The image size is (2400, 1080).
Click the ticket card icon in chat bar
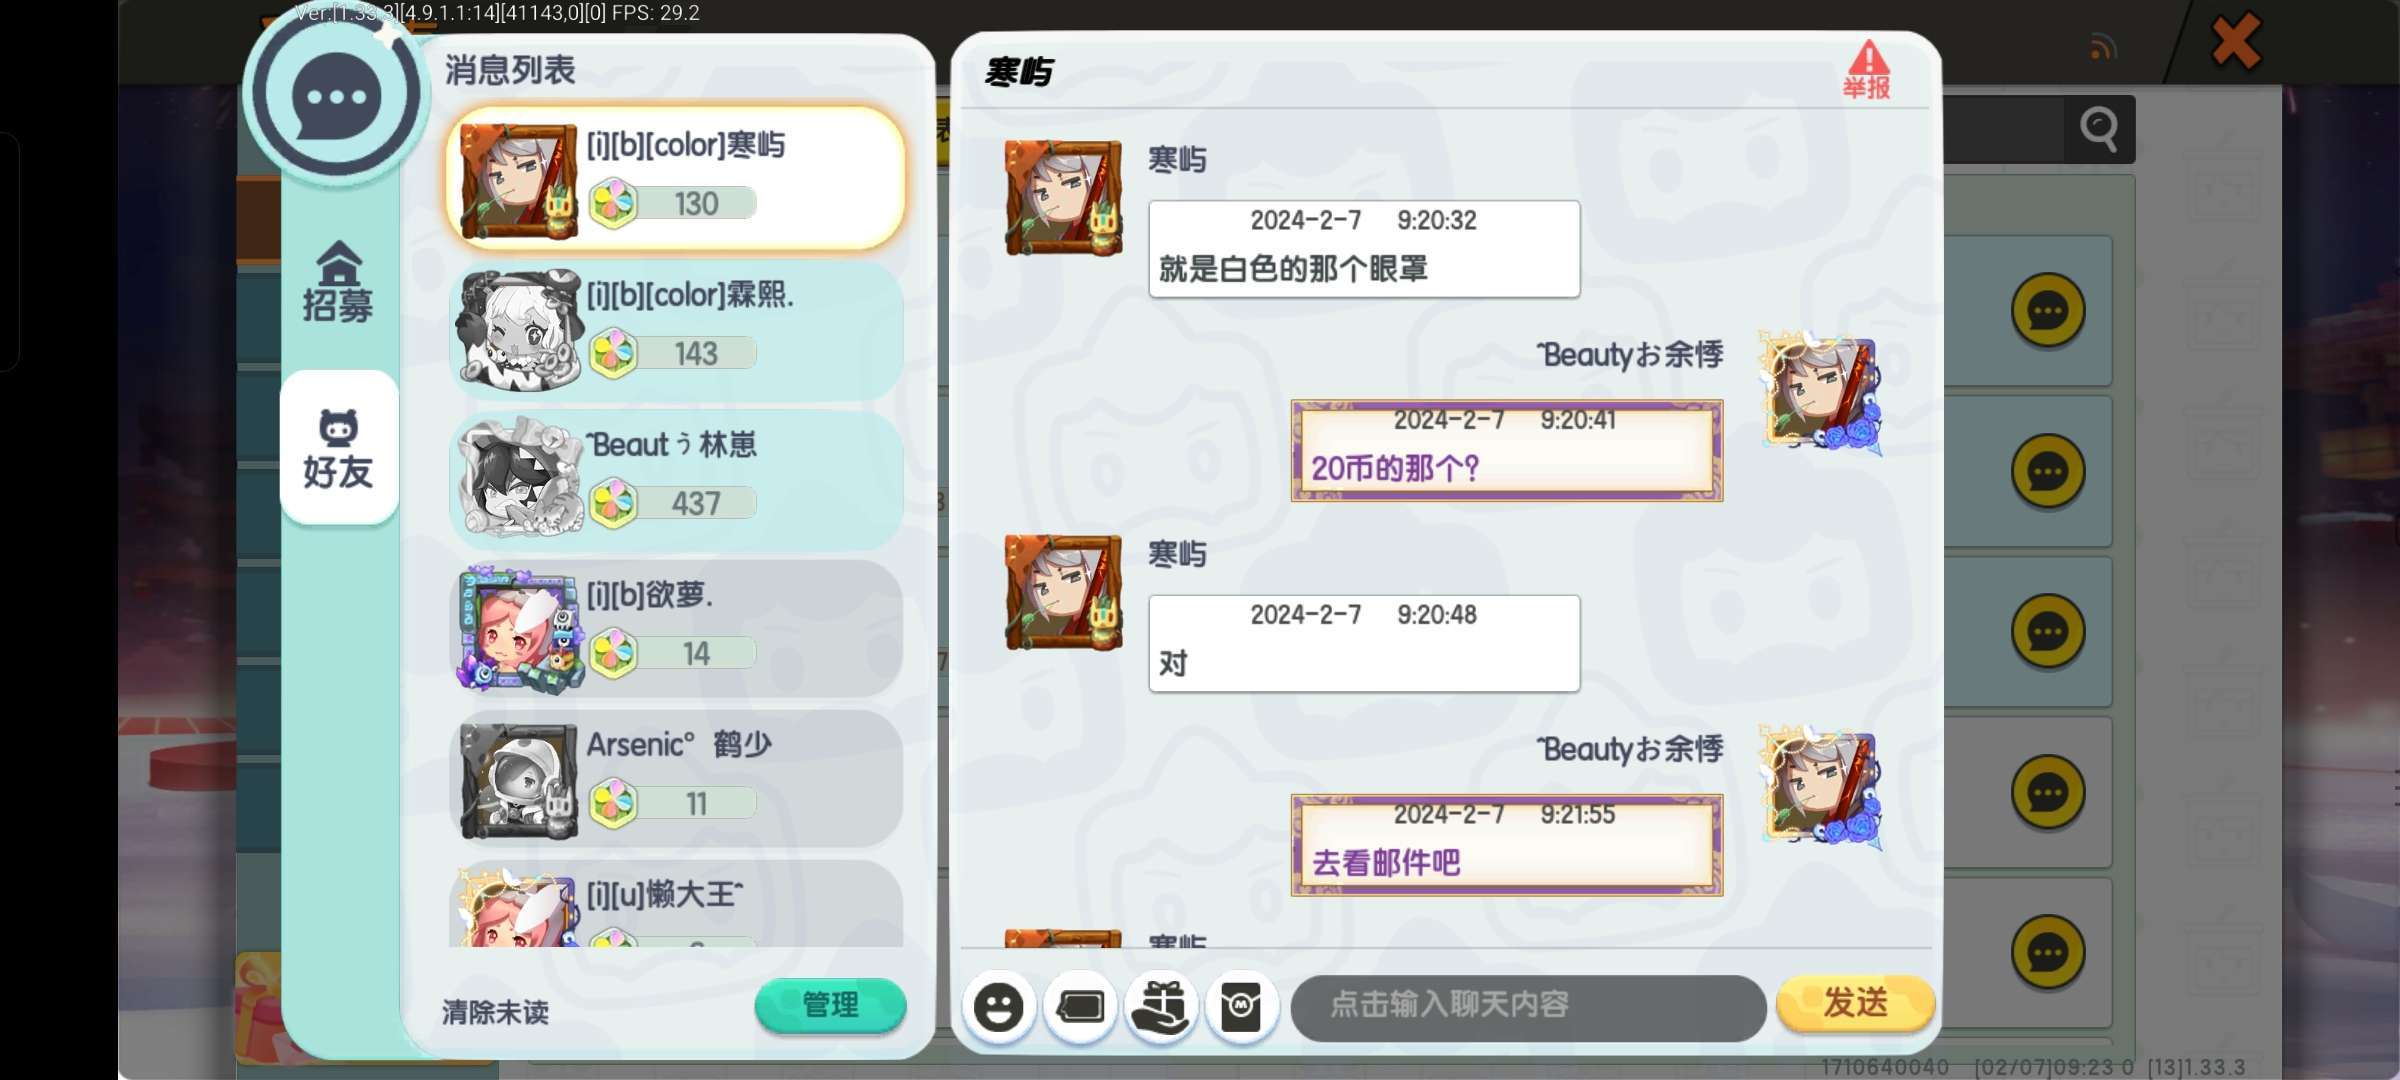coord(1080,1006)
